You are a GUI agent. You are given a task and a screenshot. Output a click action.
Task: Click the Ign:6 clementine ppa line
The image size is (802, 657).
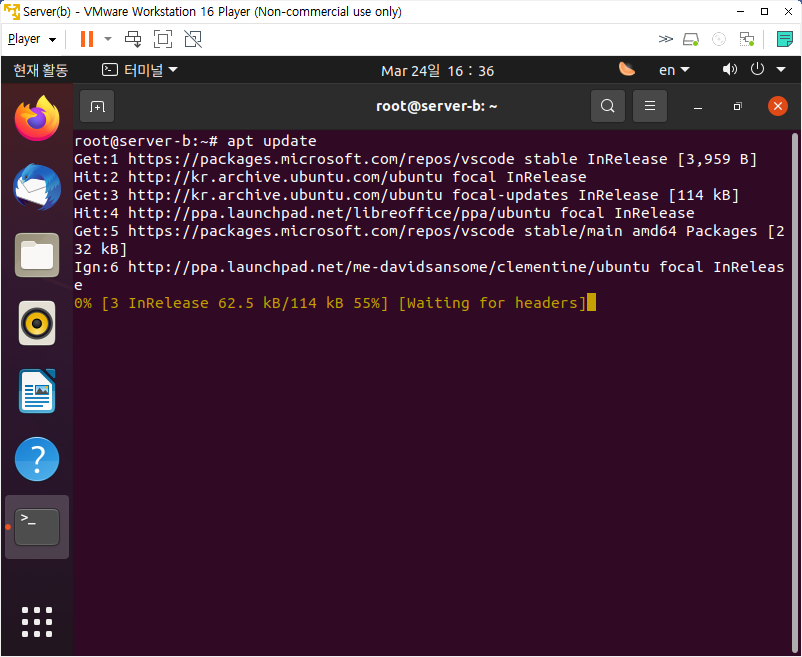(x=429, y=276)
